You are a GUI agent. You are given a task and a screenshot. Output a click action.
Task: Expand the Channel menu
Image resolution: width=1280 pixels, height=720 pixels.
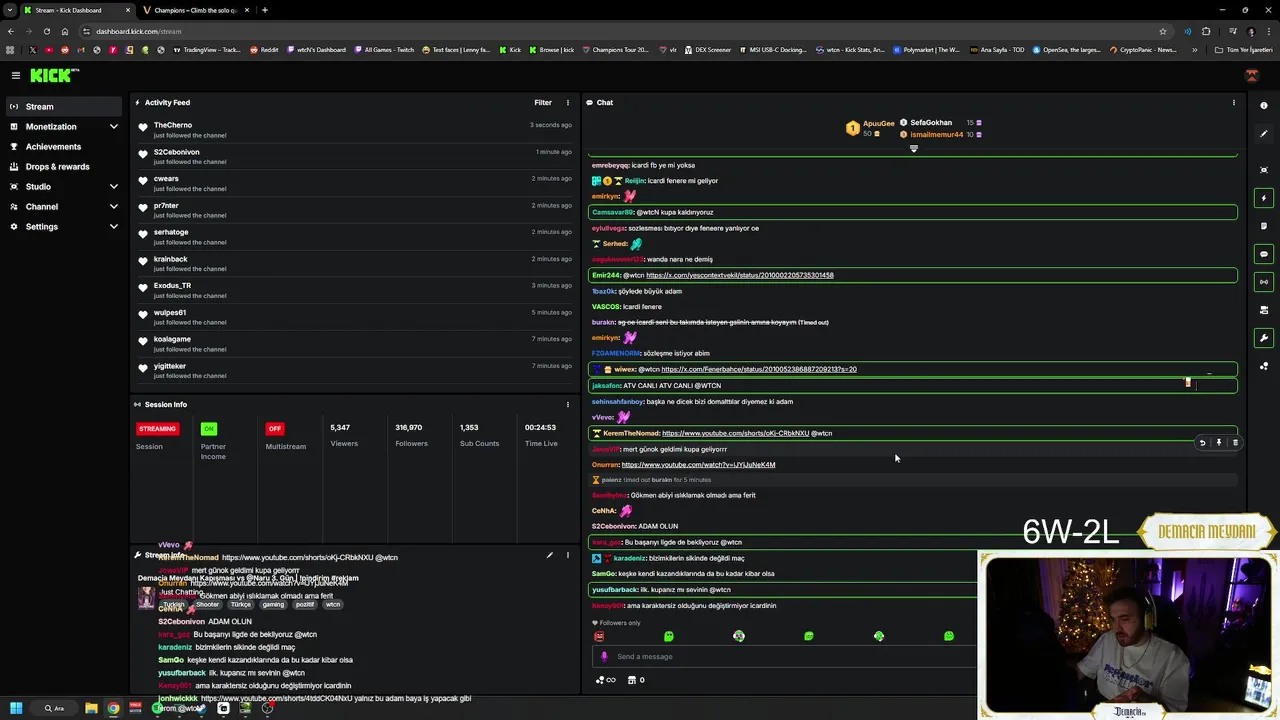coord(64,207)
